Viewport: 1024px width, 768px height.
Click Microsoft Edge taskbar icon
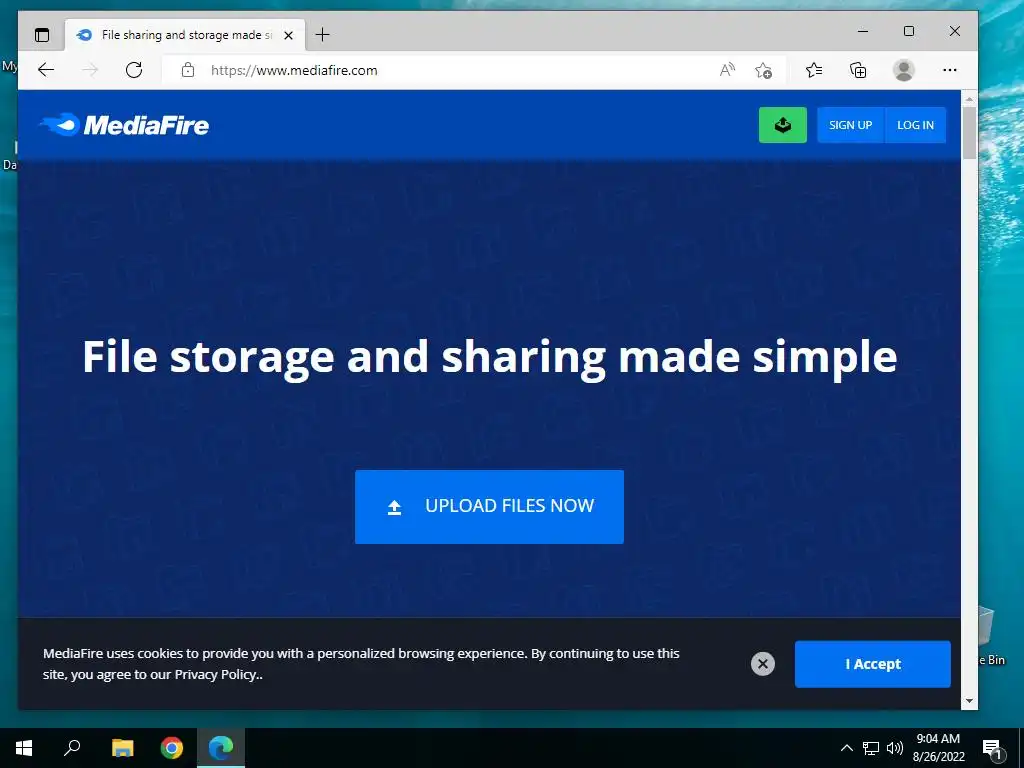221,748
